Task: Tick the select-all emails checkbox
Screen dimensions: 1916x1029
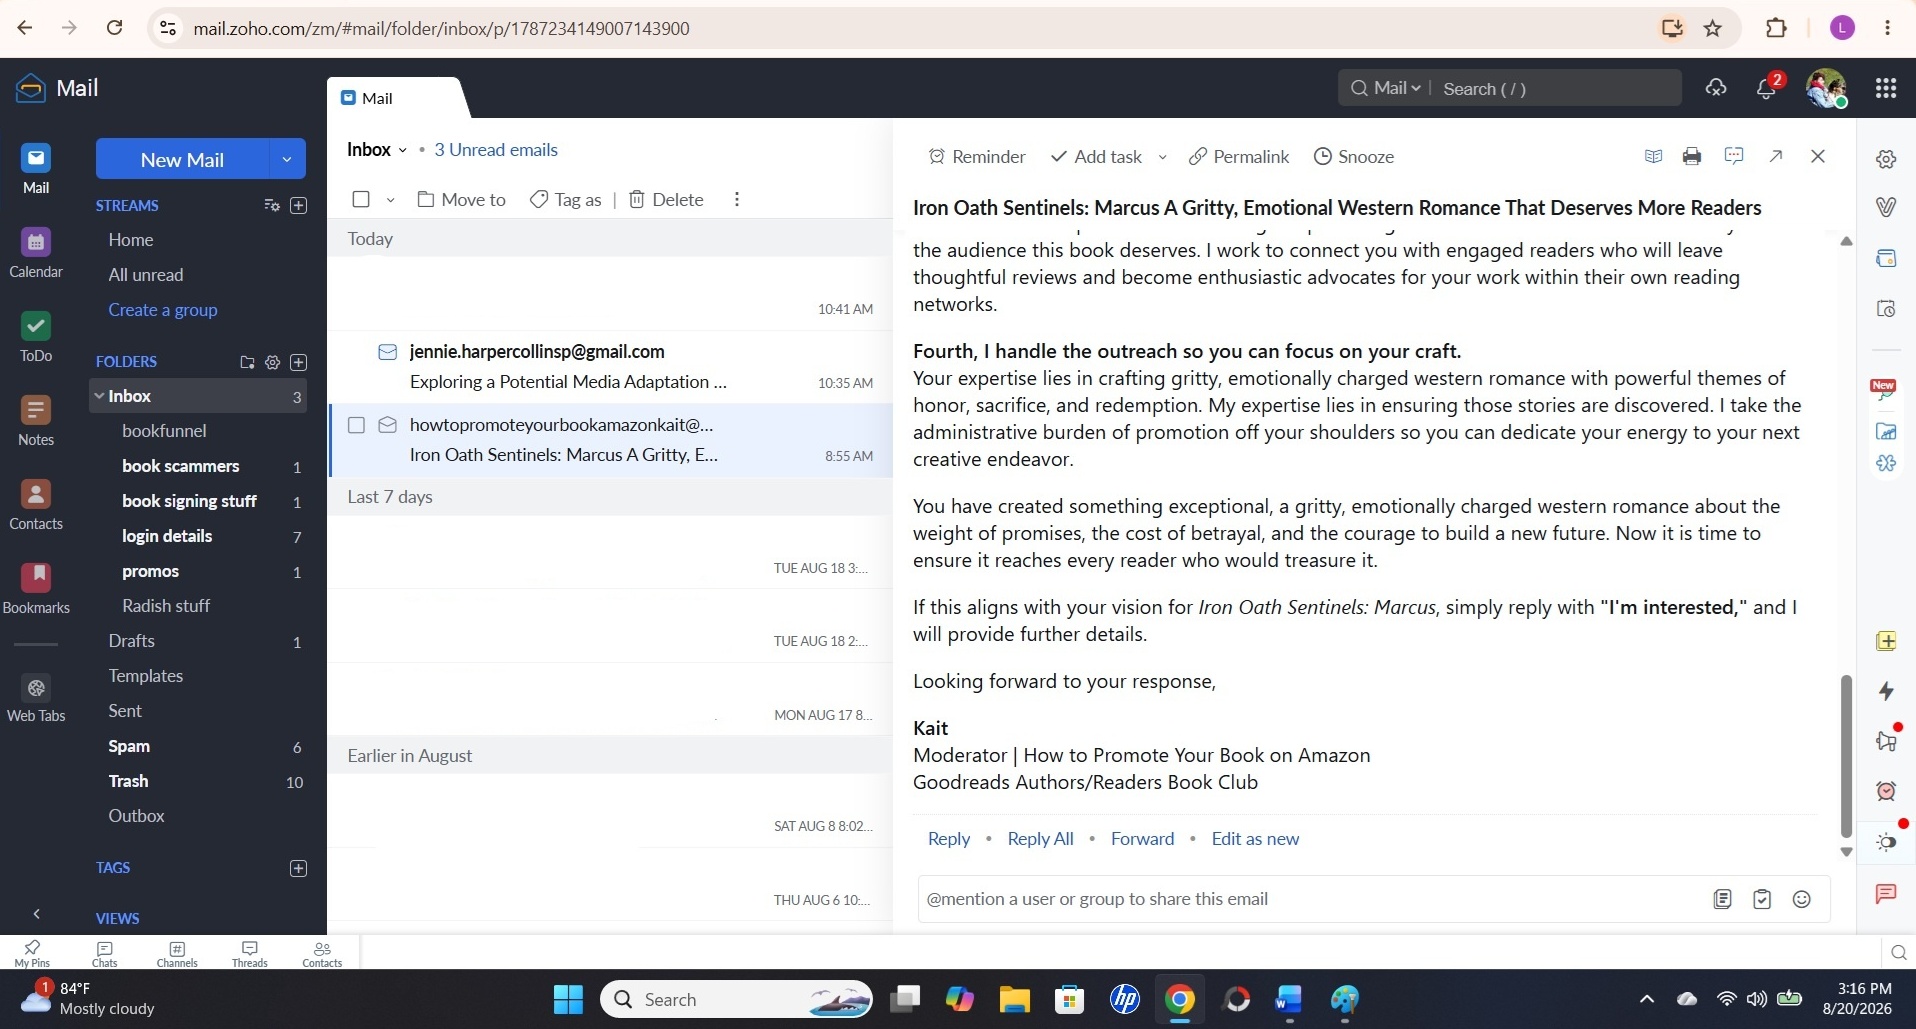Action: 361,199
